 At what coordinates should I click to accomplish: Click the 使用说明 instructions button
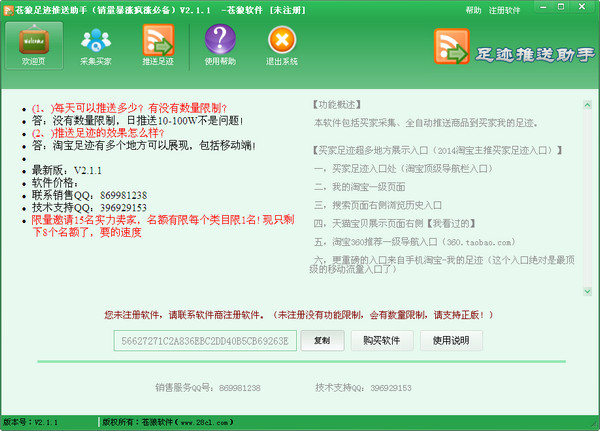click(x=451, y=340)
